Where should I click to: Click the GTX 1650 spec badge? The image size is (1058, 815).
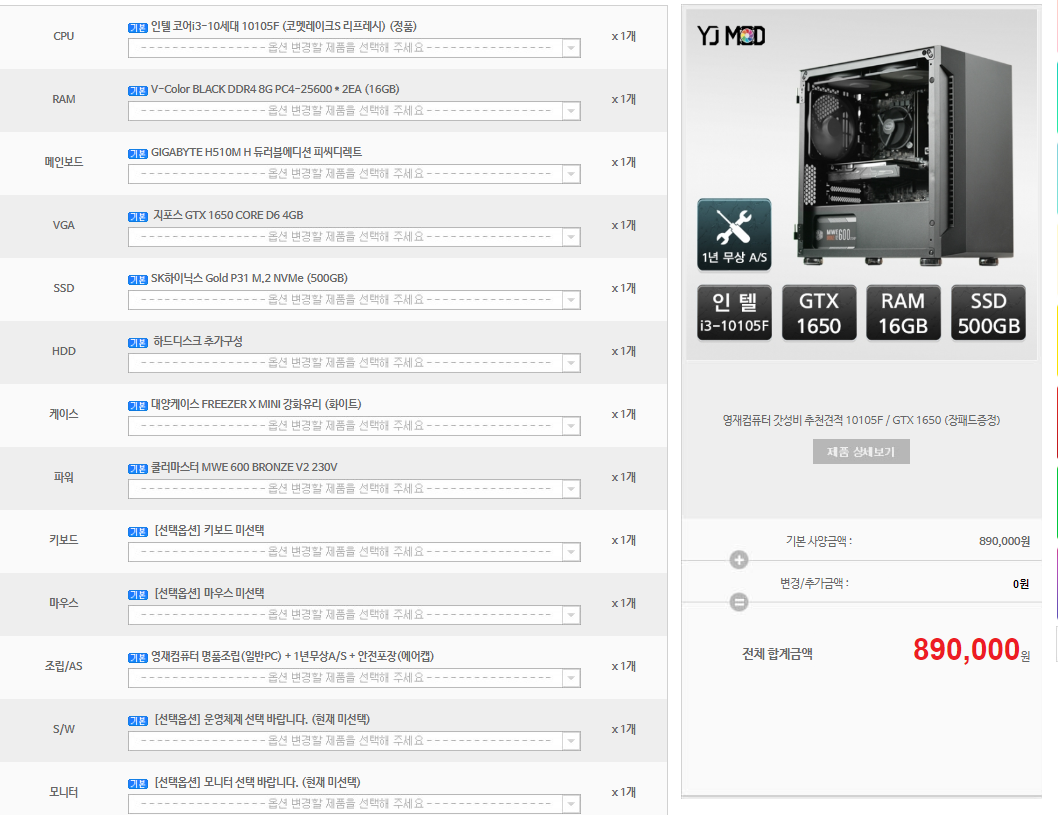(819, 312)
